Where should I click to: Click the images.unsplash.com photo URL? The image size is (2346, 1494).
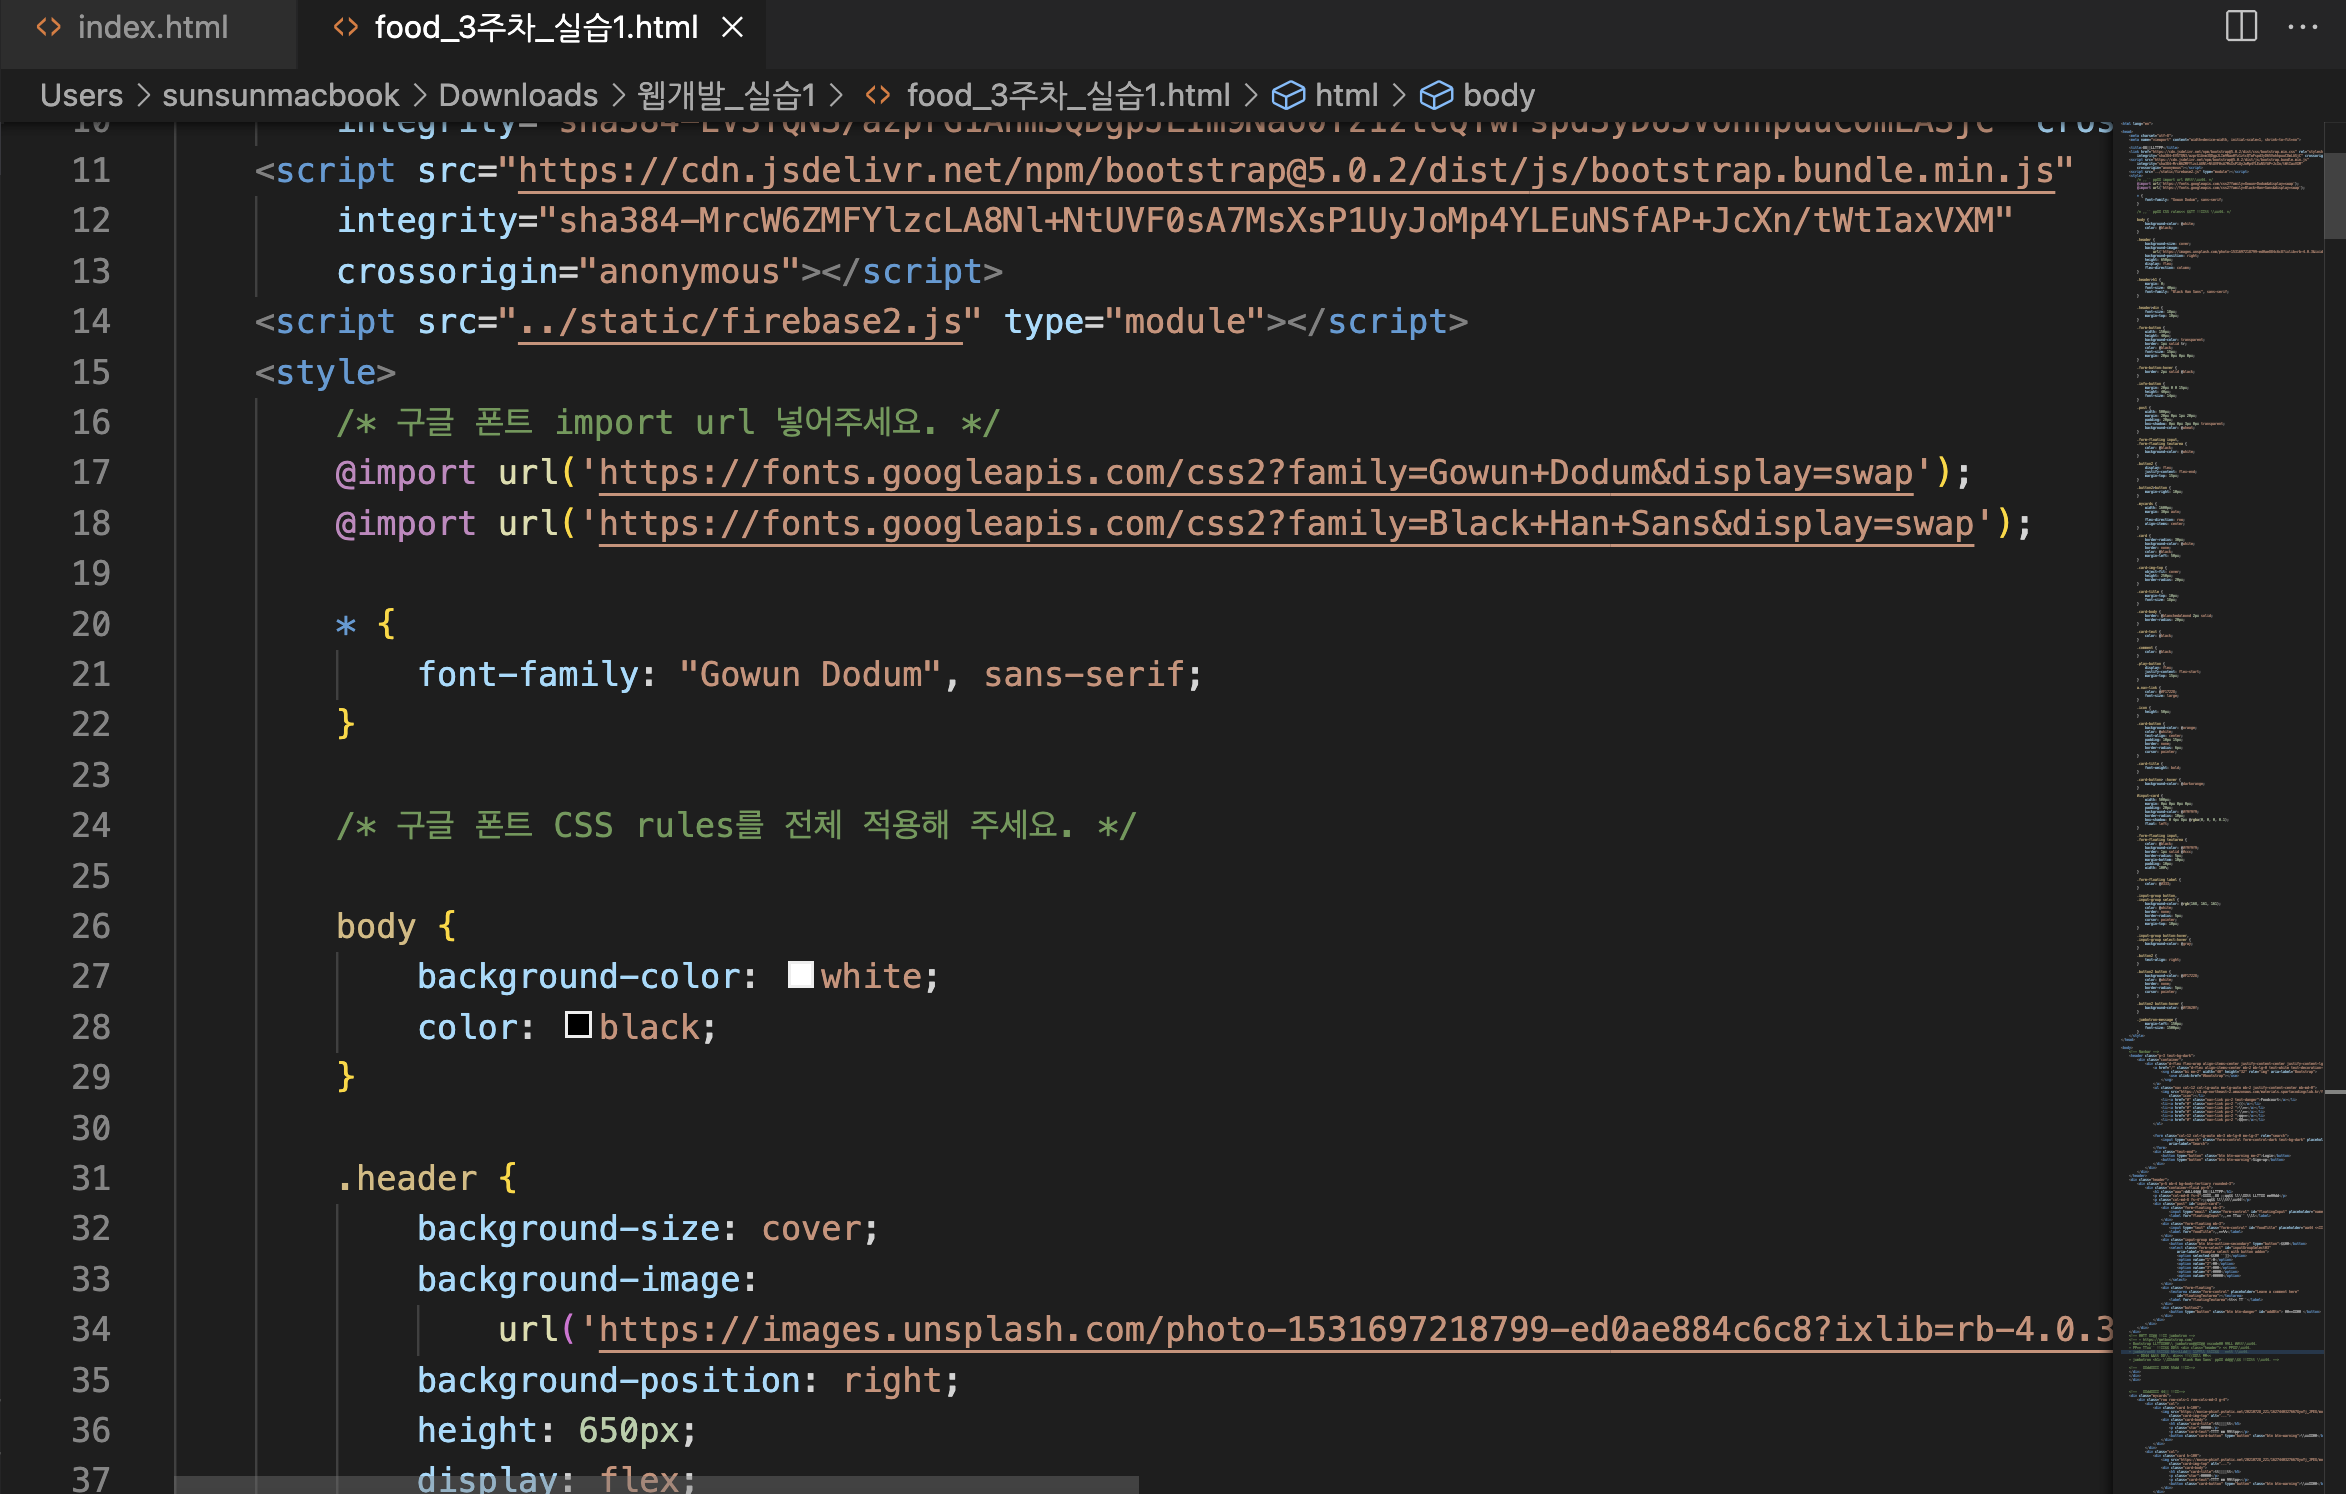point(1356,1330)
